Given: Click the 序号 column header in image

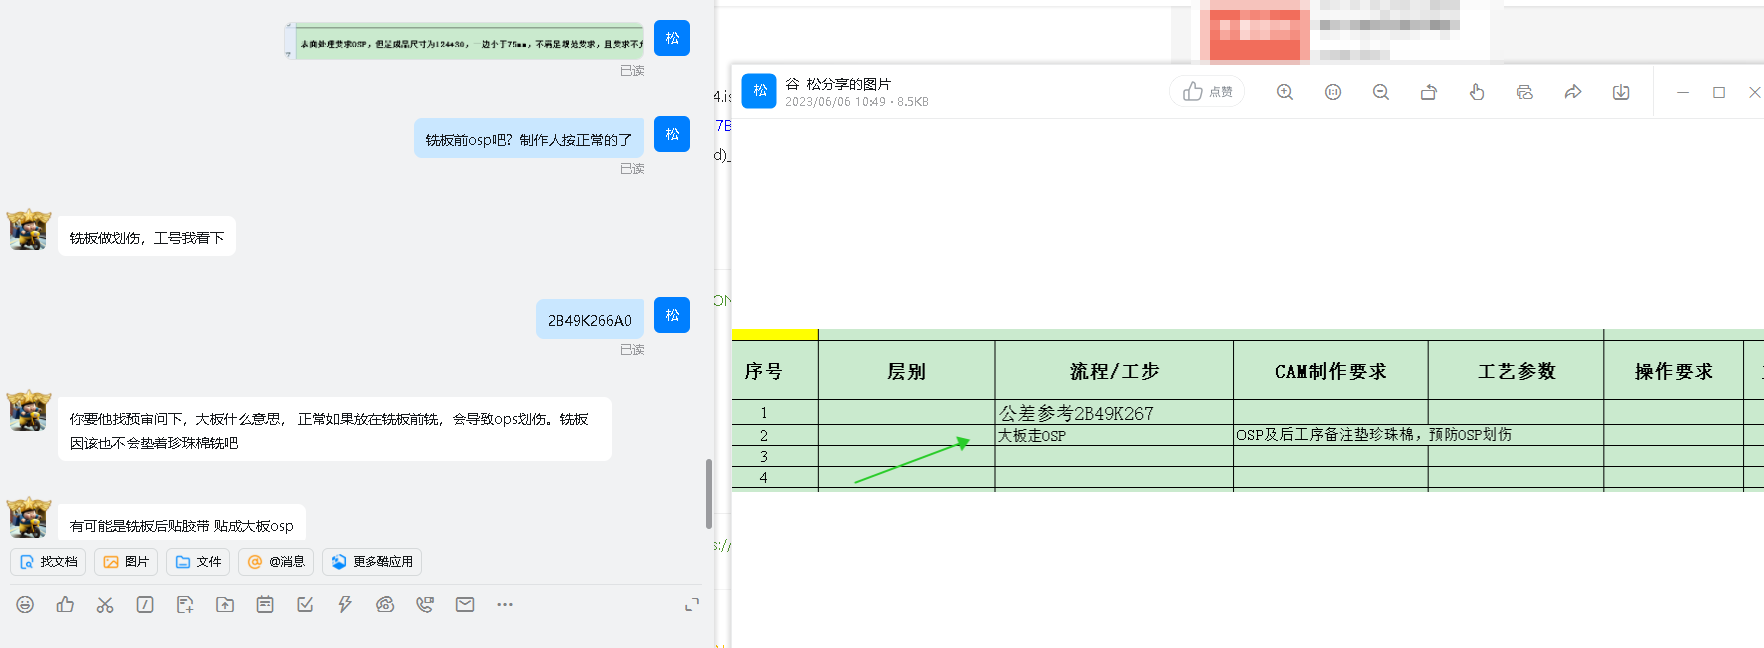Looking at the screenshot, I should point(764,371).
